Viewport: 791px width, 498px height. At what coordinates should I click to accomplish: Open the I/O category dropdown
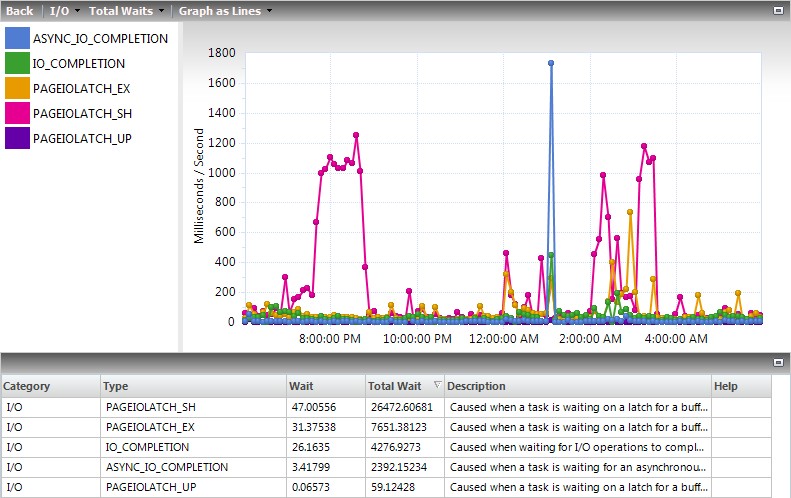pyautogui.click(x=64, y=11)
